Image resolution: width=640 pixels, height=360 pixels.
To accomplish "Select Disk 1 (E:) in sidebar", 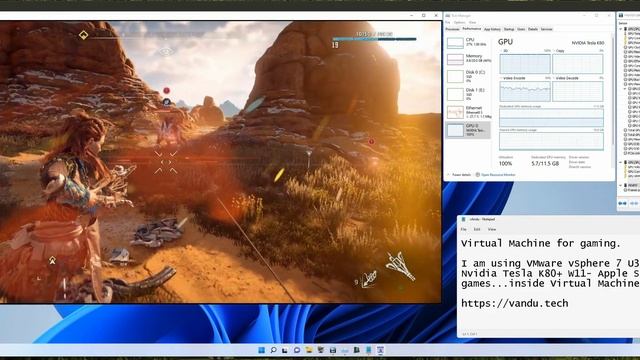I will (x=469, y=94).
